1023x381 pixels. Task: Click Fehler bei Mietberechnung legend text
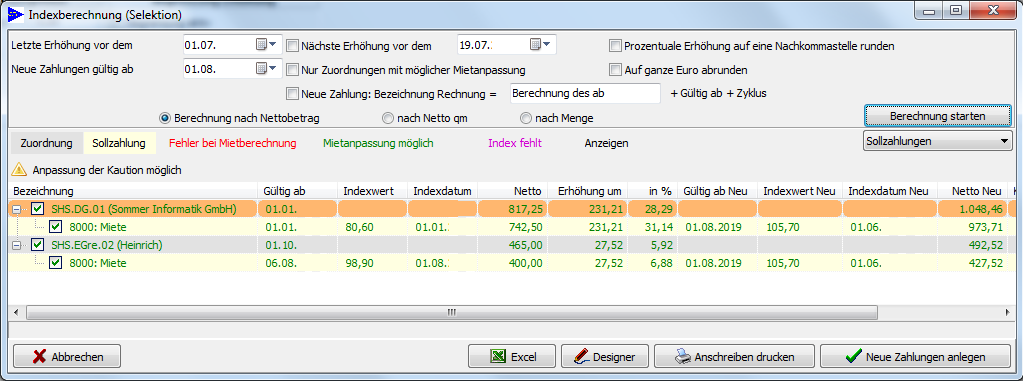(x=232, y=143)
